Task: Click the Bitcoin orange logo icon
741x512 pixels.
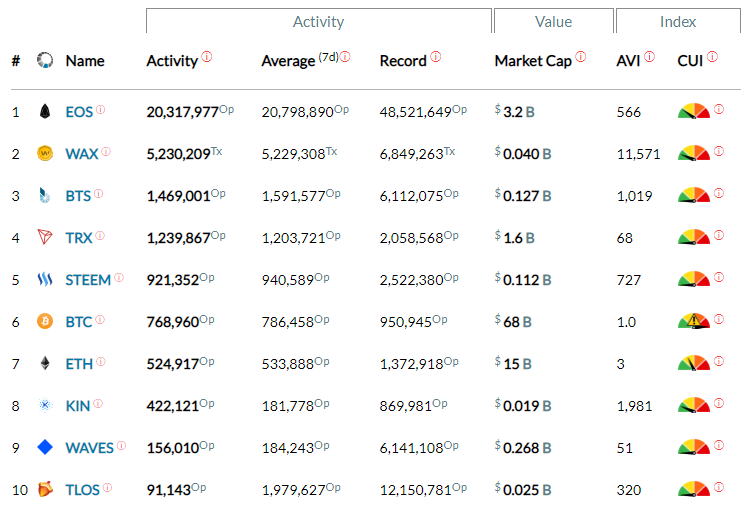Action: point(44,321)
